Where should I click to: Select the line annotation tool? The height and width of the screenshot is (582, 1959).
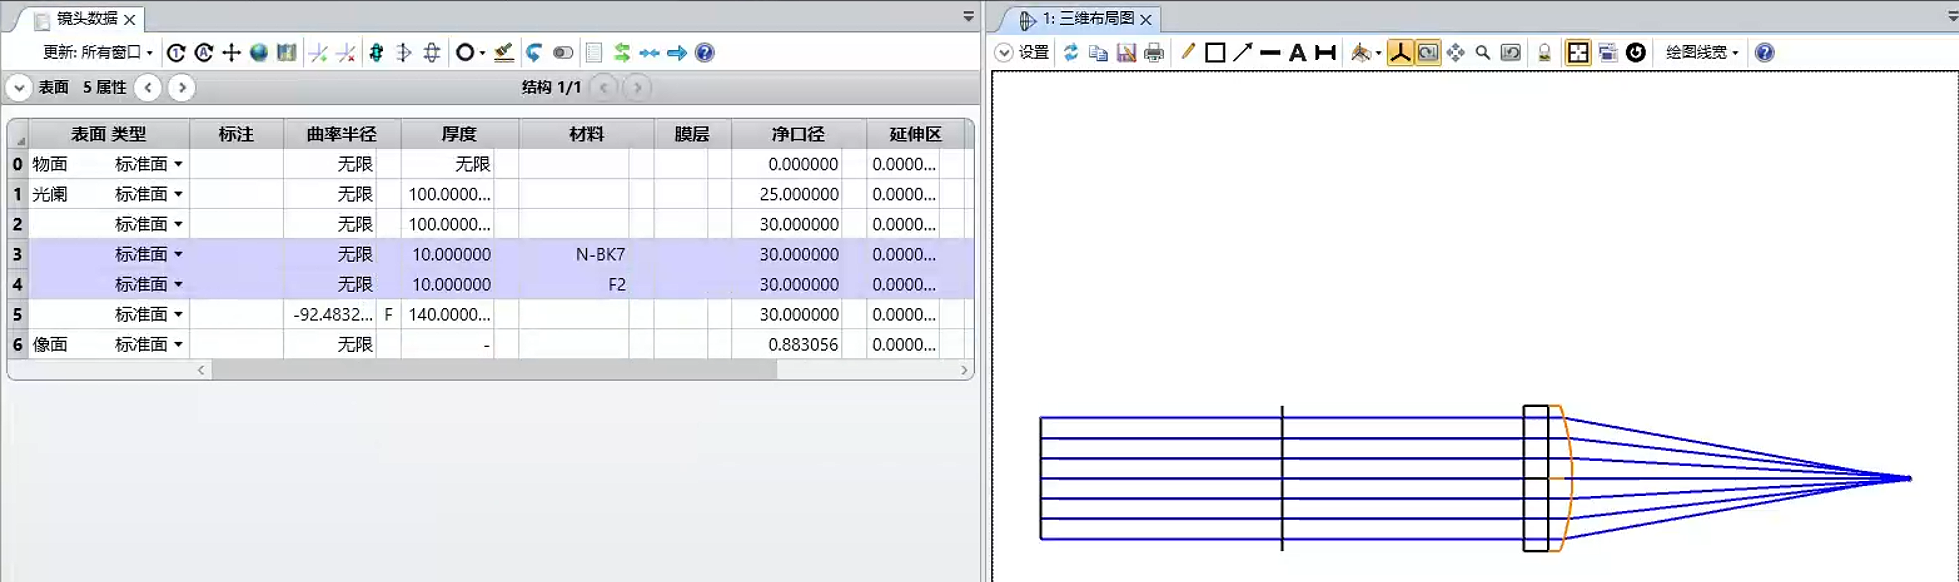click(x=1270, y=53)
